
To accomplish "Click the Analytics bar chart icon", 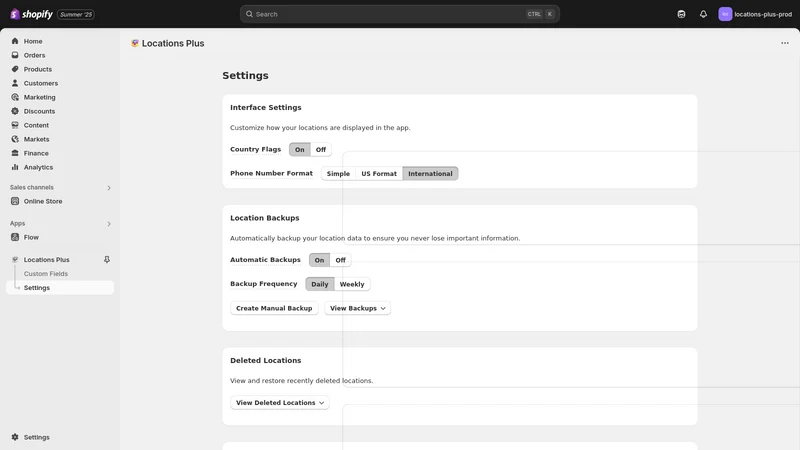I will coord(15,167).
